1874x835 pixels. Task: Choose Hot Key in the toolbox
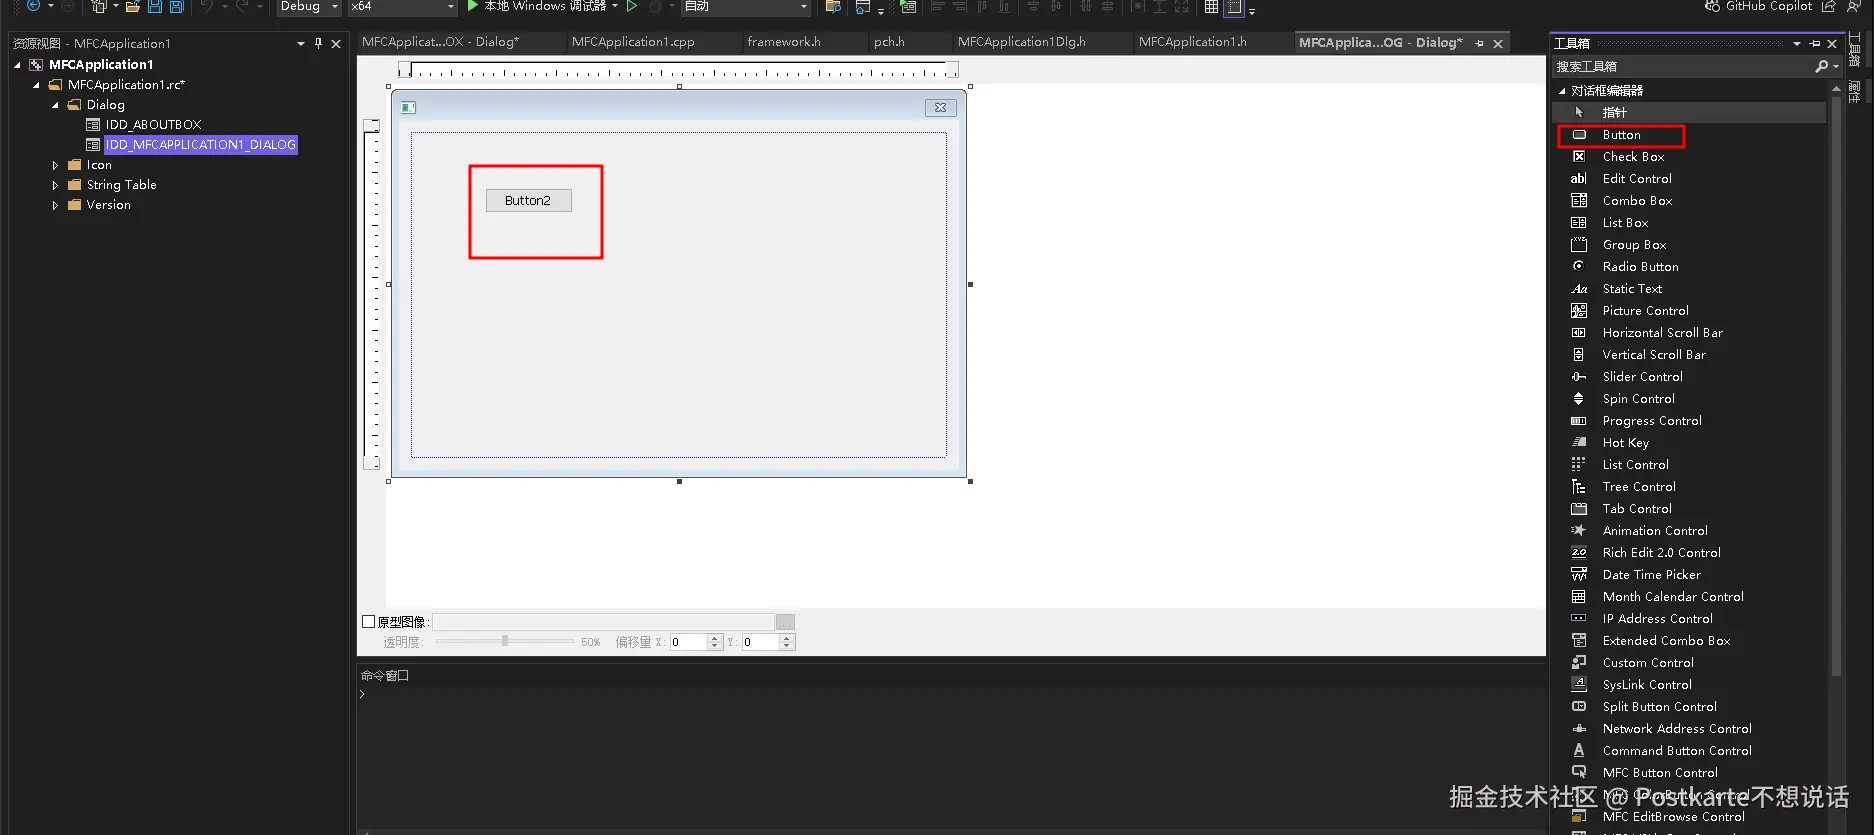click(x=1625, y=443)
